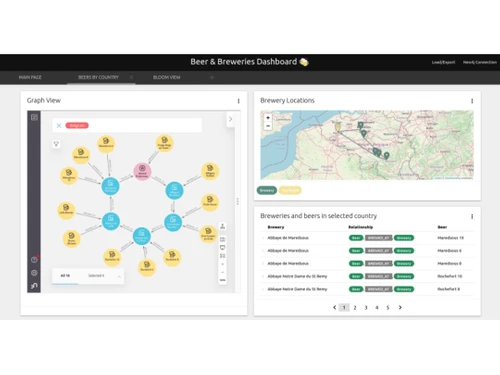Zoom out on the graph canvas
The height and width of the screenshot is (375, 500).
pyautogui.click(x=223, y=272)
